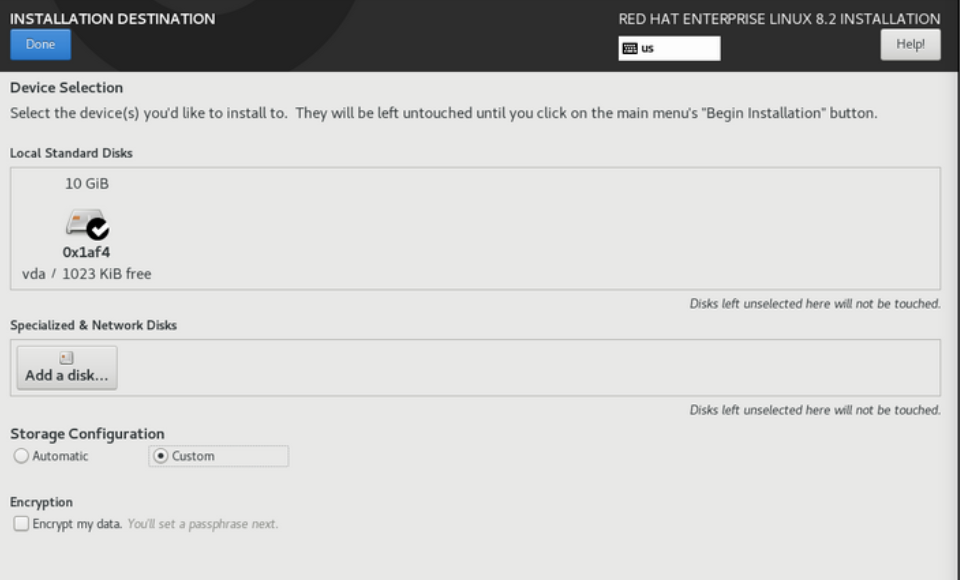The image size is (960, 580).
Task: Click the Encryption heading
Action: pyautogui.click(x=41, y=502)
